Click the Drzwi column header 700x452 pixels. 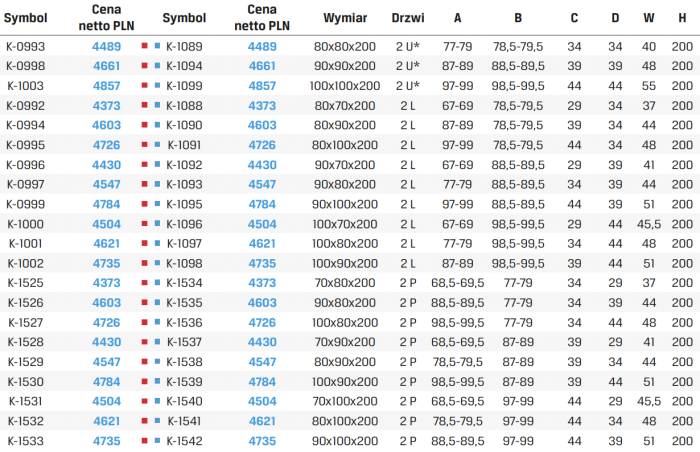[x=408, y=18]
